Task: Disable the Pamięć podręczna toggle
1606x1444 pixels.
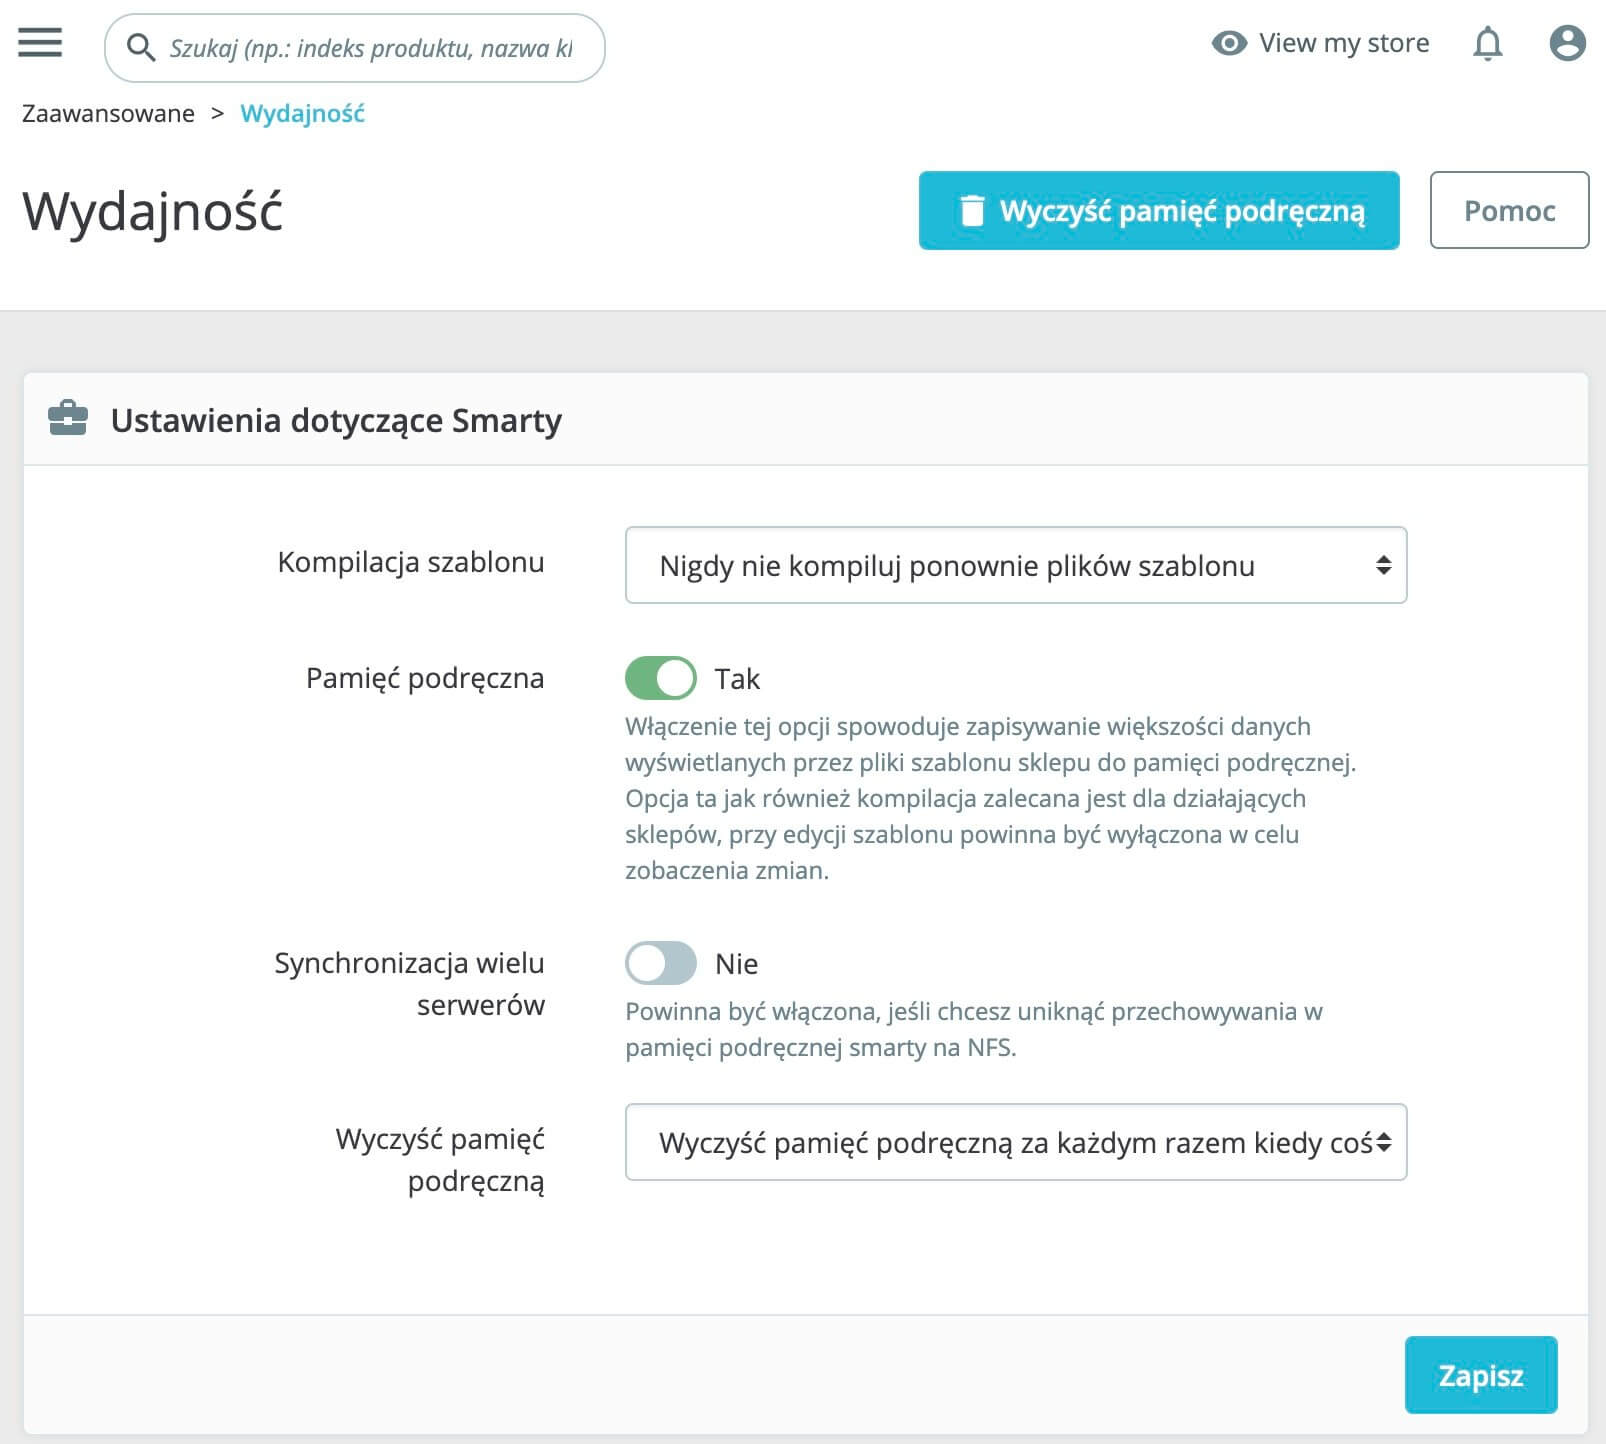Action: pos(661,678)
